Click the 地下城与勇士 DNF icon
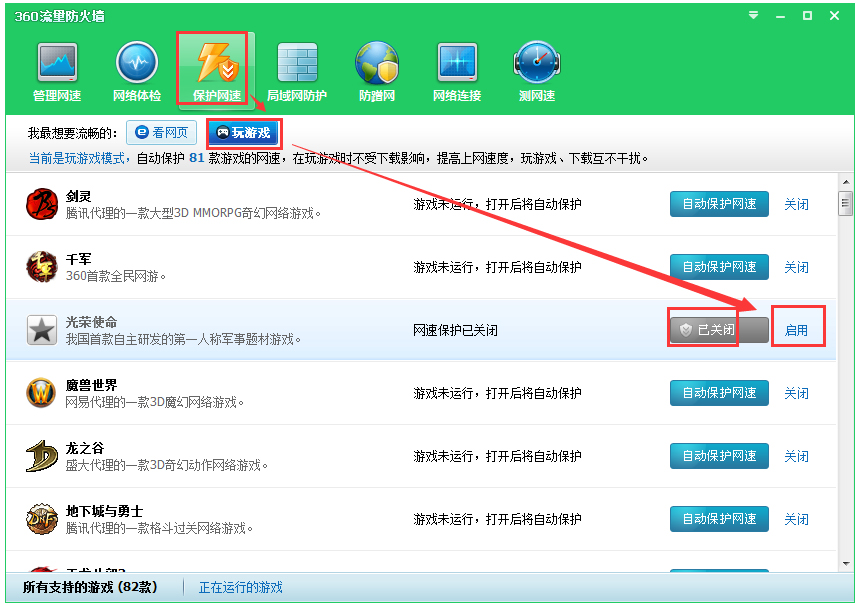This screenshot has width=859, height=605. 42,519
